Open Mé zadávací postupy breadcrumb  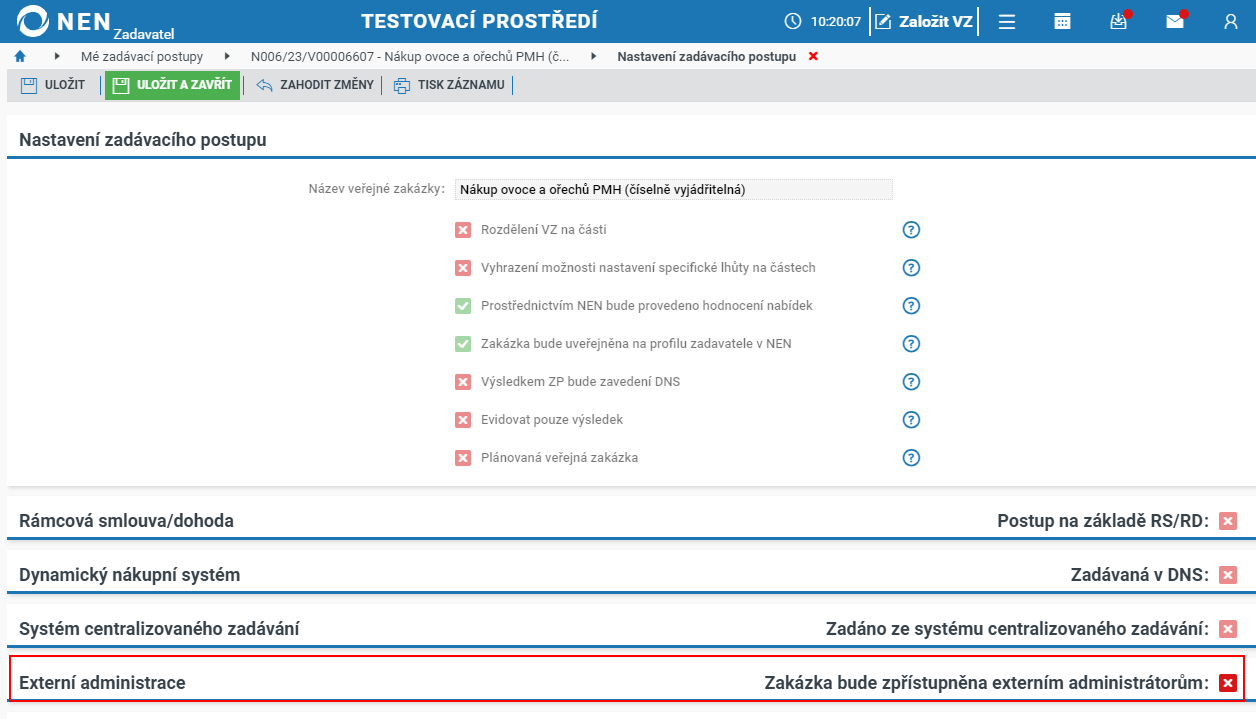click(x=142, y=57)
